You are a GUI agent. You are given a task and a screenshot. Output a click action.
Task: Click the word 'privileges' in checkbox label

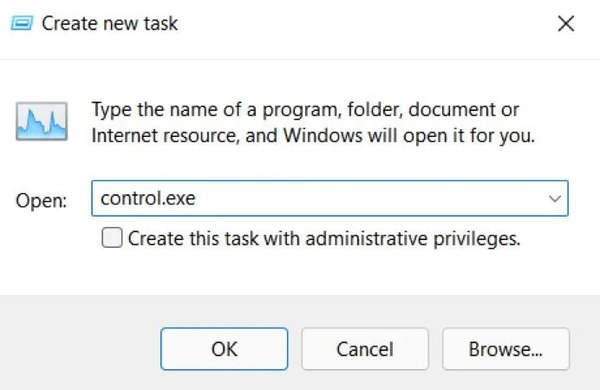pos(477,239)
